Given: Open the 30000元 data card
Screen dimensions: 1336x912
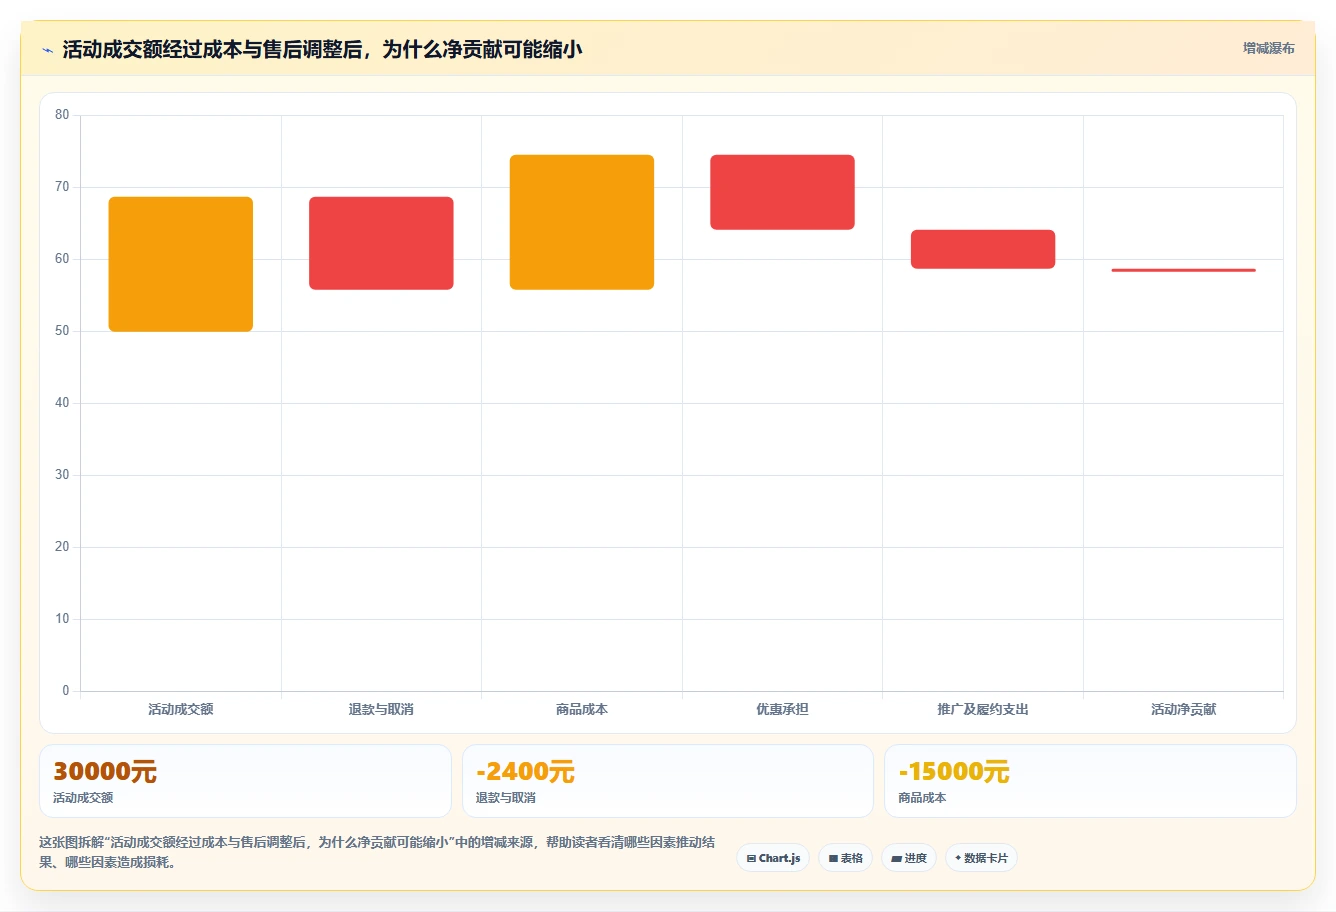Looking at the screenshot, I should 245,781.
